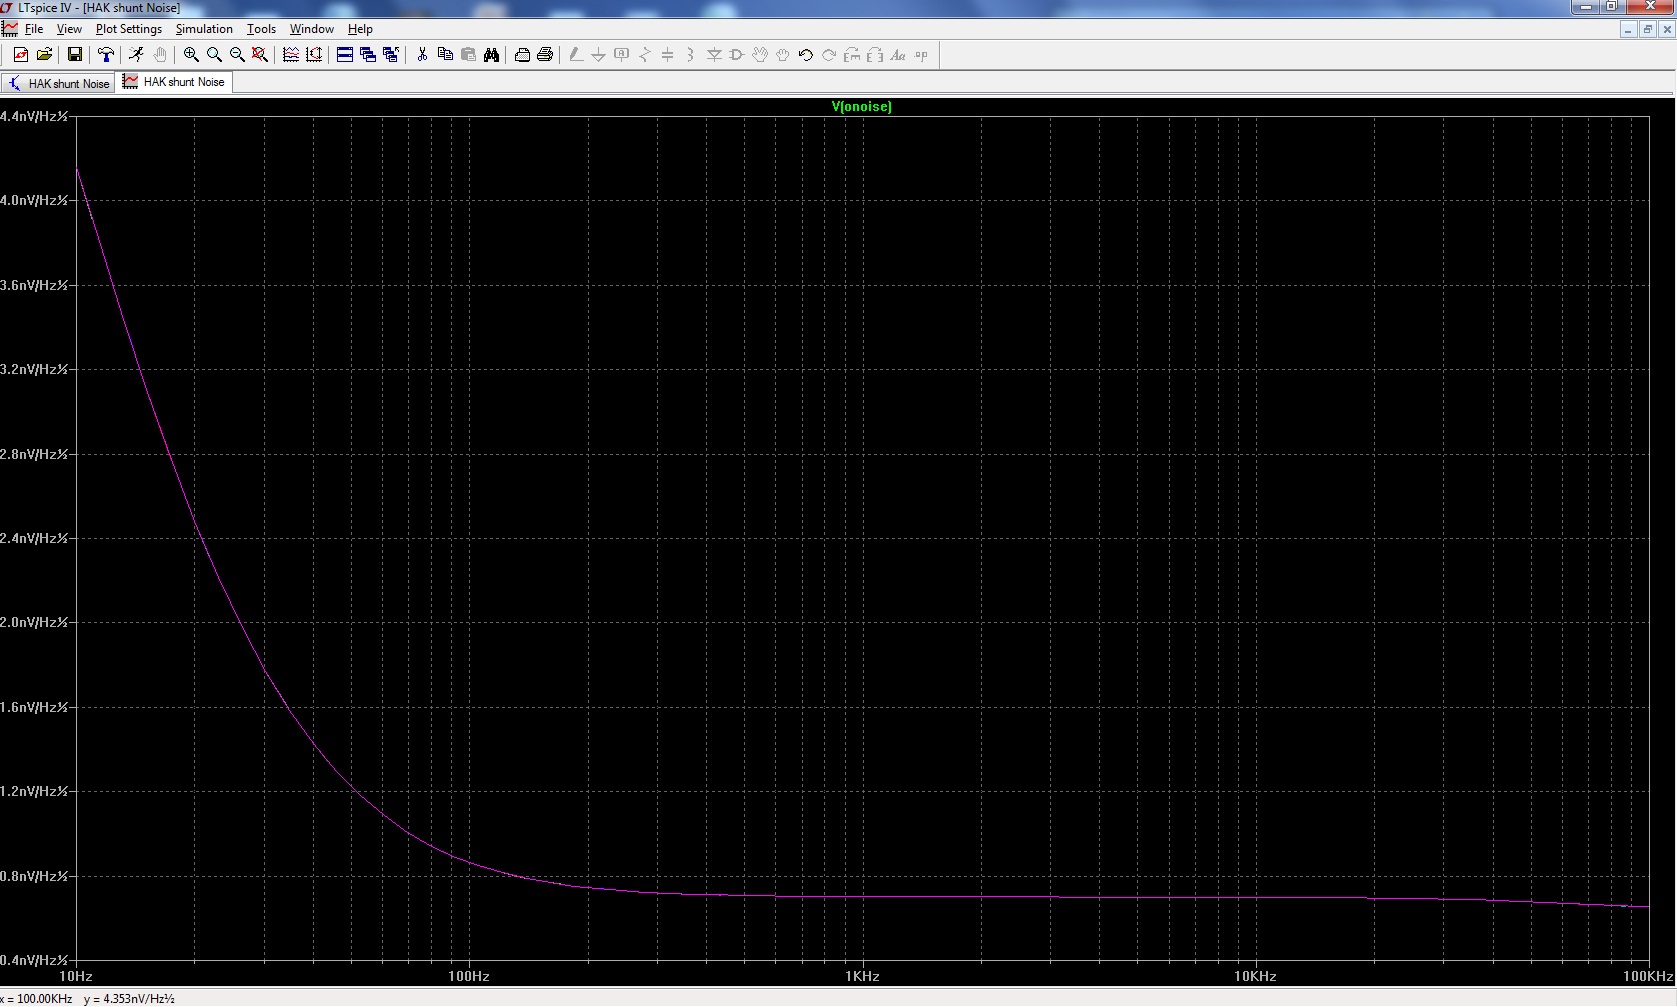The width and height of the screenshot is (1677, 1007).
Task: Click the V(onoise) trace label
Action: click(861, 106)
